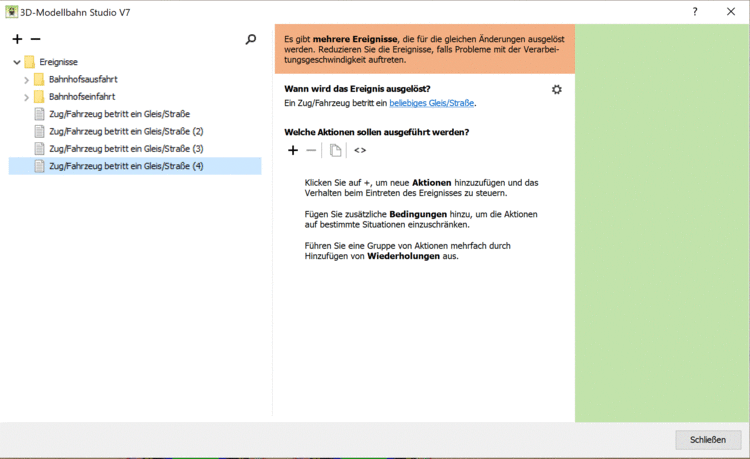This screenshot has height=459, width=750.
Task: Select event Zug/Fahrzeug betritt ein Gleis/Straße (2)
Action: point(125,131)
